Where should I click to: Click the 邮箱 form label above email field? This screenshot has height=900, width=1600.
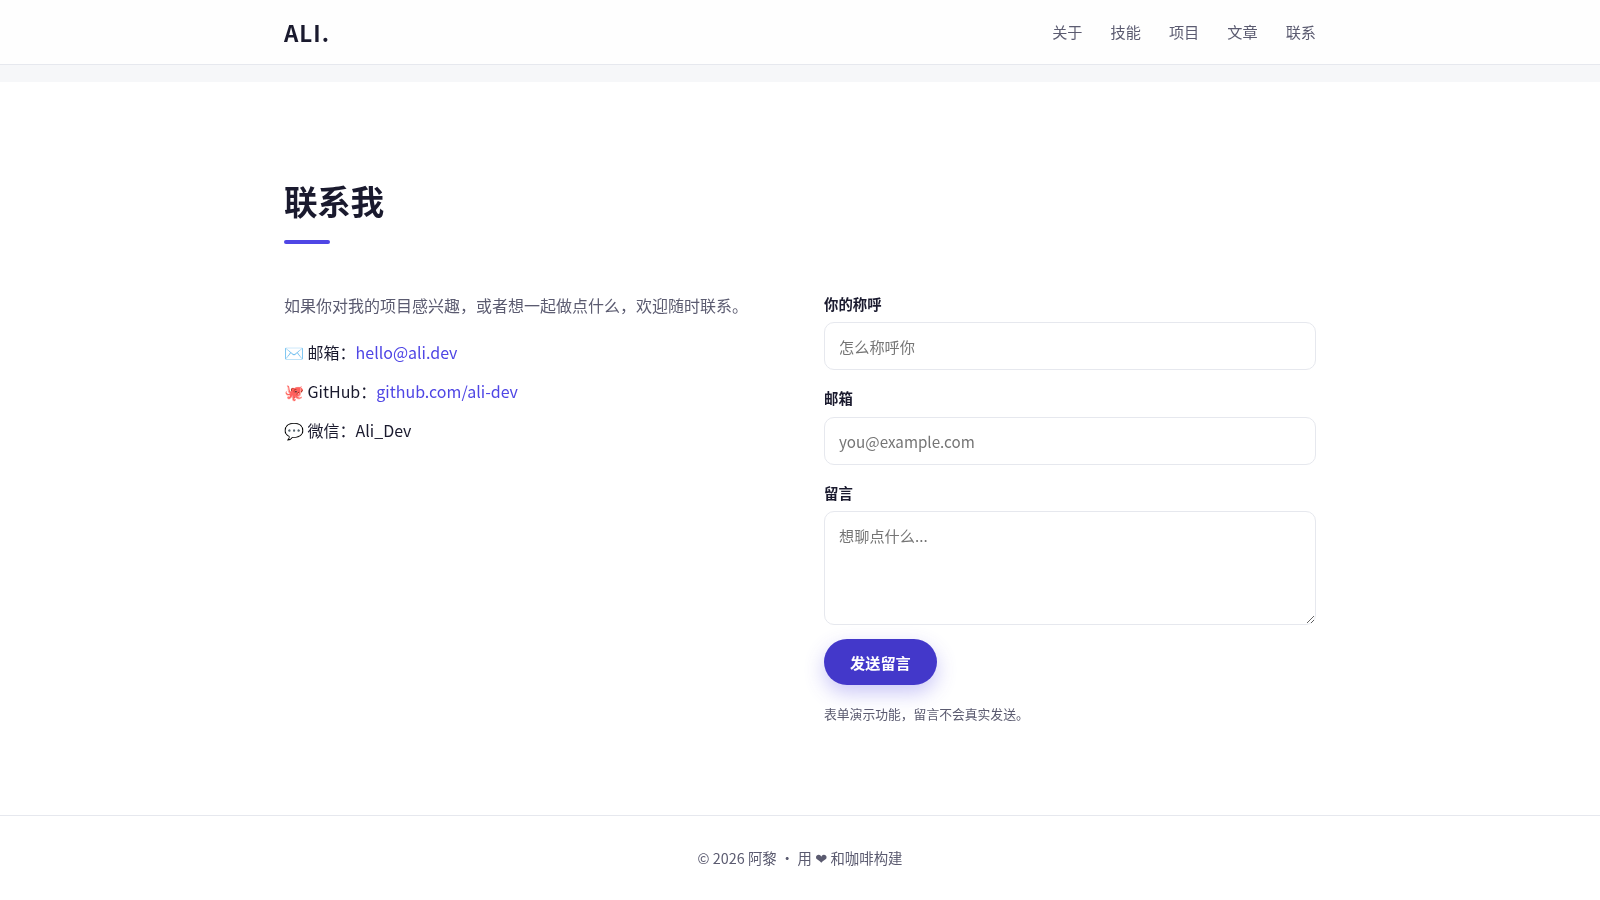tap(838, 399)
